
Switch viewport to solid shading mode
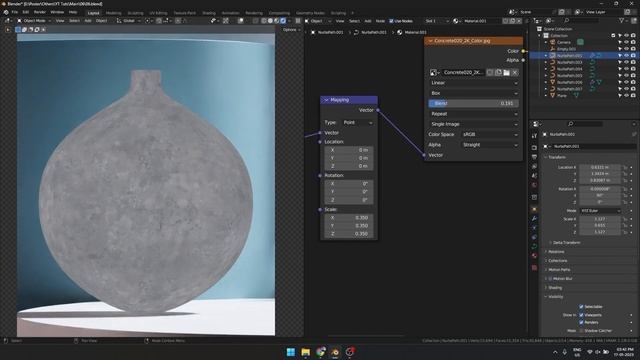click(x=270, y=20)
